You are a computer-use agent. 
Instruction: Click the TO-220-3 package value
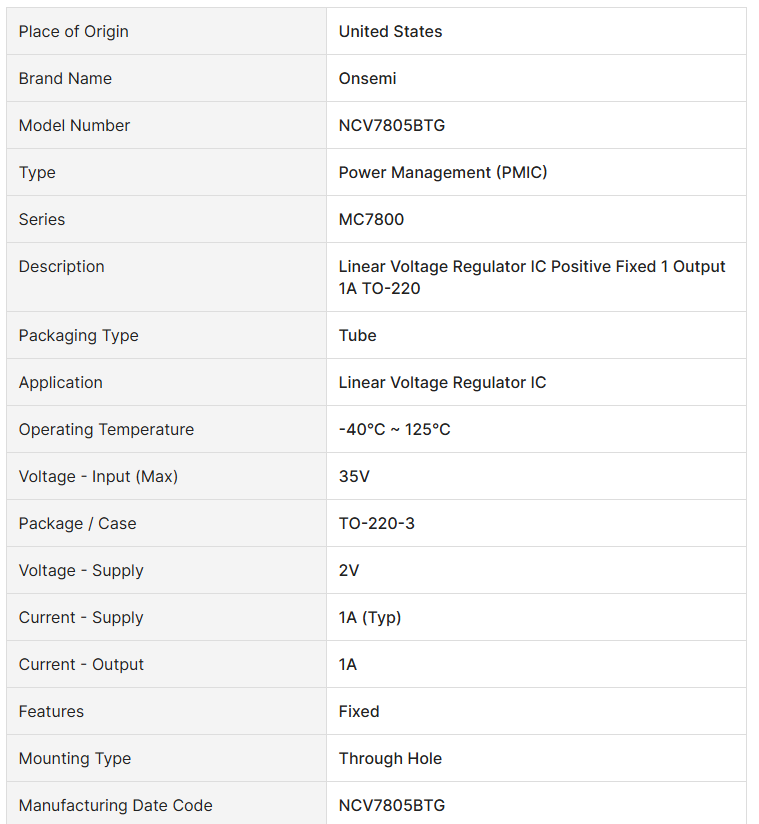(x=376, y=523)
